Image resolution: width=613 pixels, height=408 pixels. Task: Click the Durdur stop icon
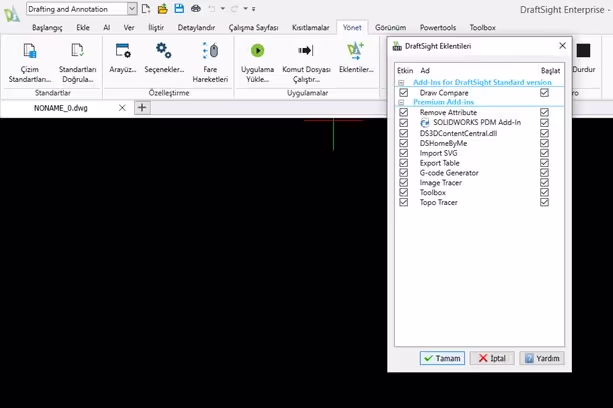tap(583, 50)
